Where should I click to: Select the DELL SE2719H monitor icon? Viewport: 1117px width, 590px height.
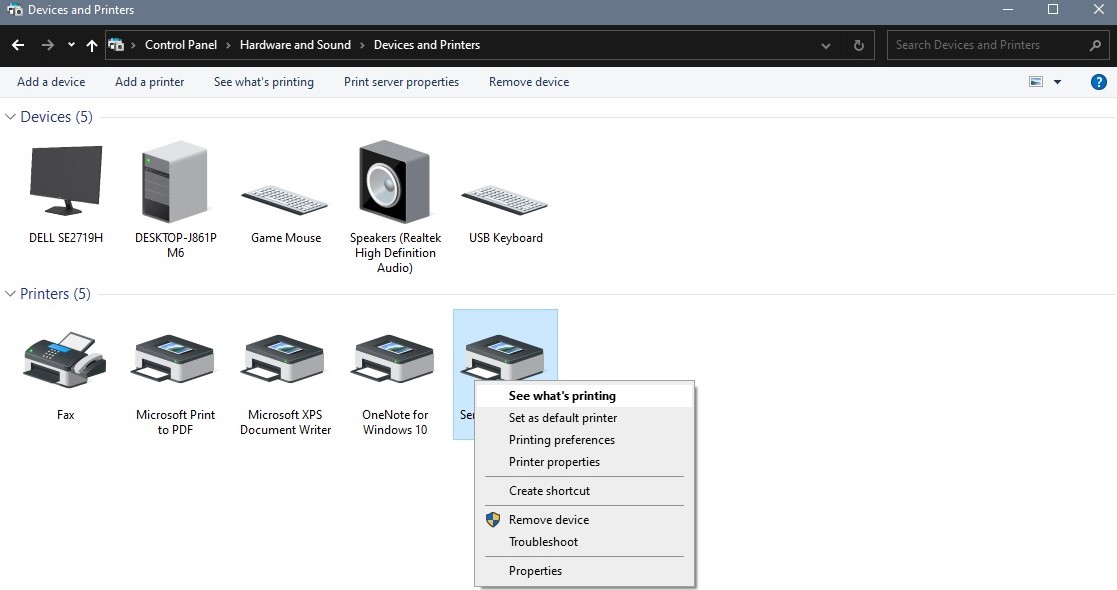click(66, 182)
